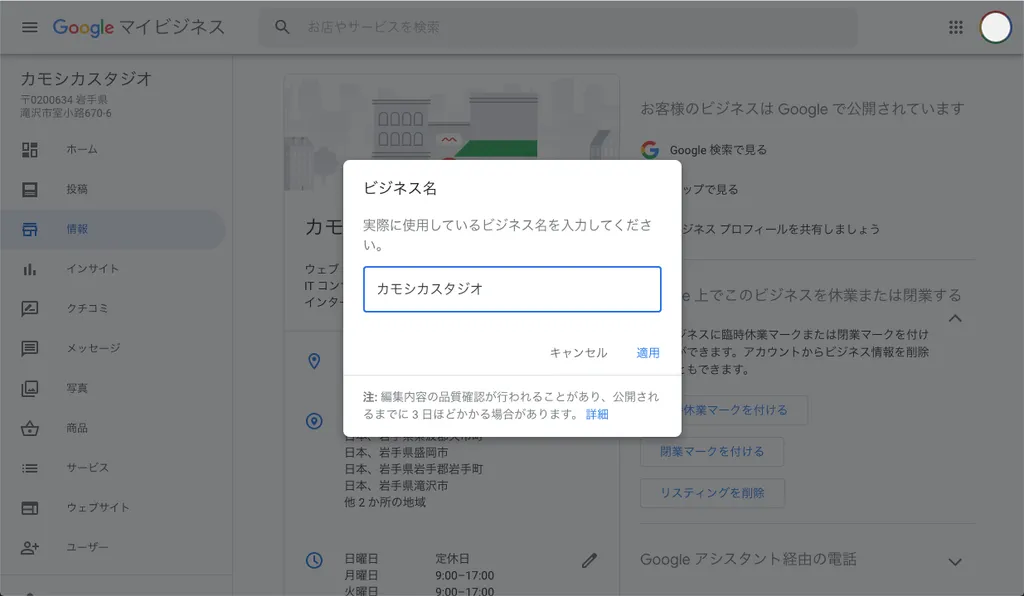Click the ユーザー add person icon

click(x=29, y=548)
